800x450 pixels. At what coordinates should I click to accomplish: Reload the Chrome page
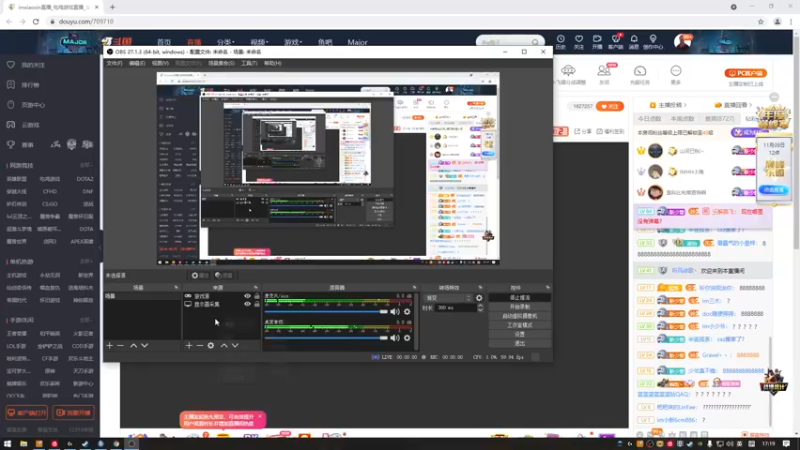(x=36, y=21)
